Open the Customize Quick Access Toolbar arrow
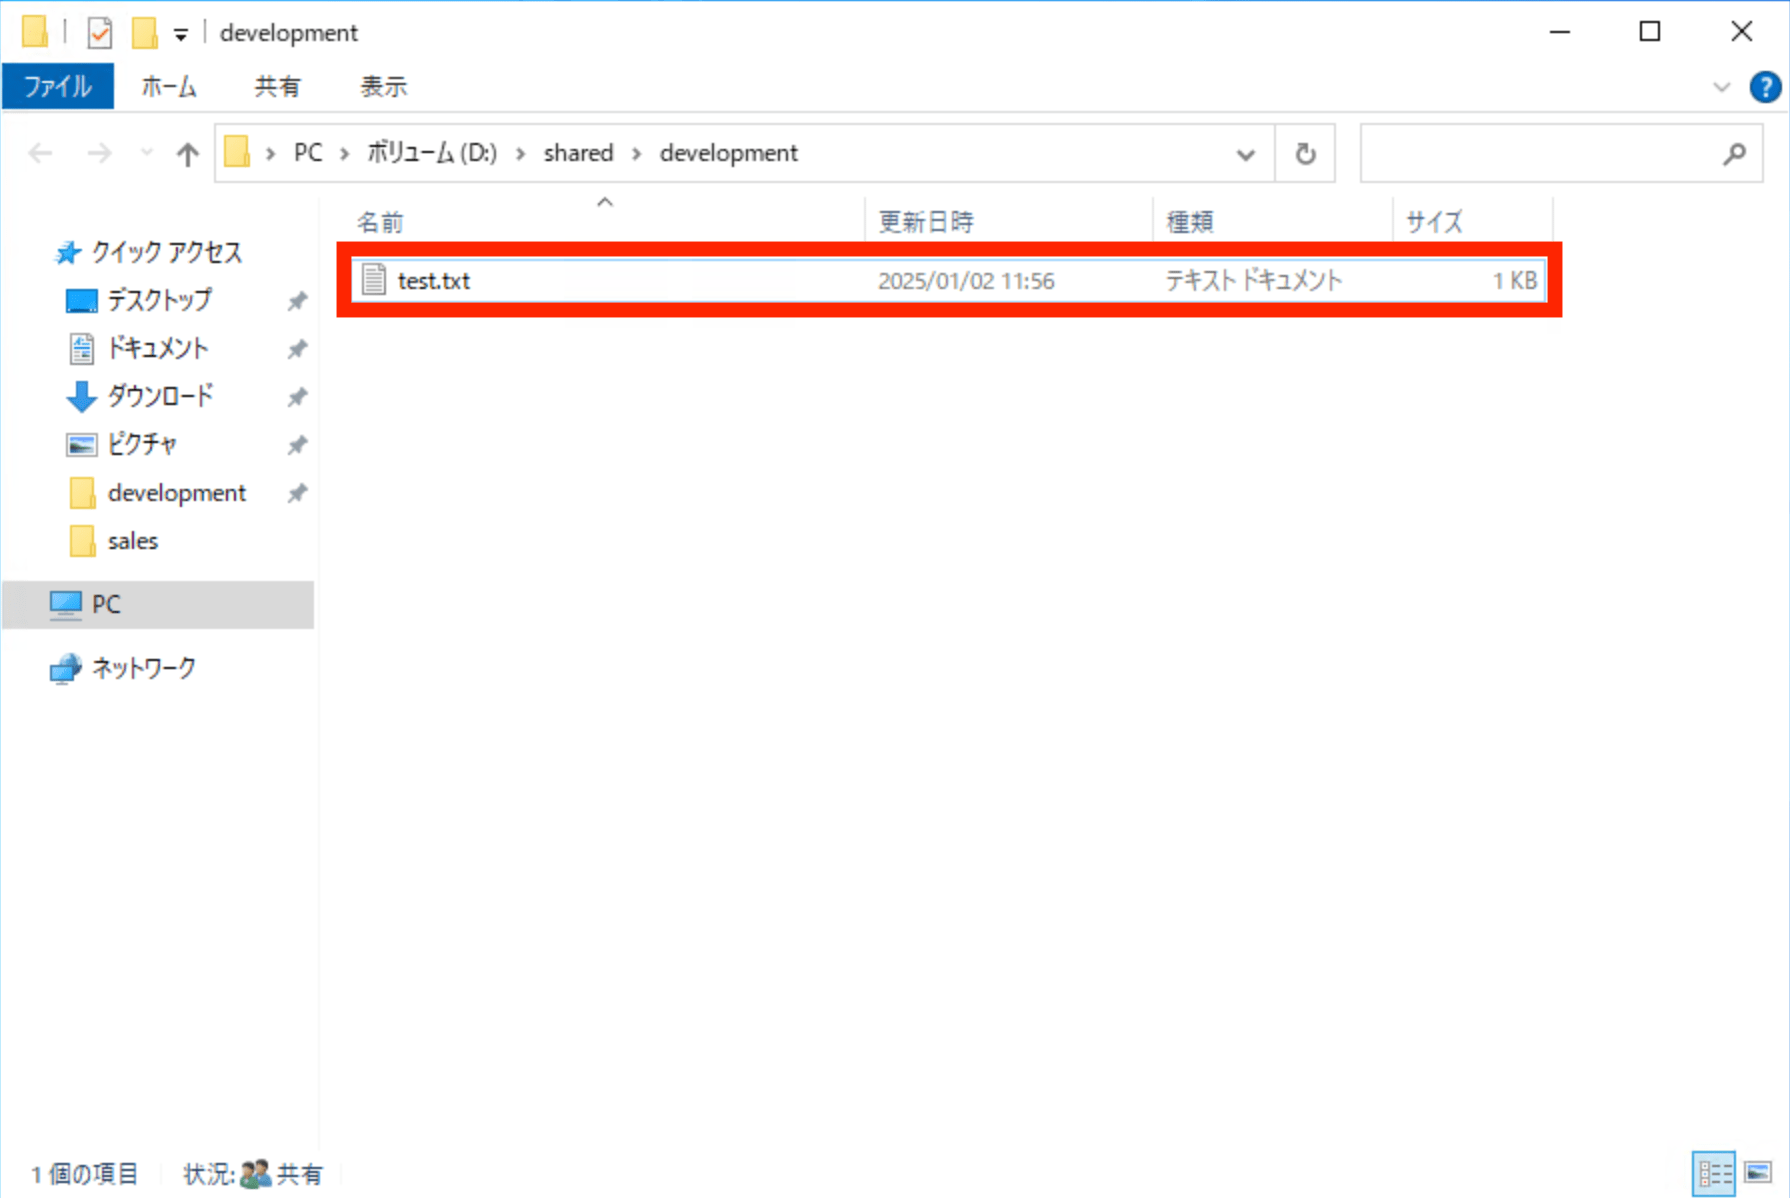The image size is (1790, 1198). (181, 35)
